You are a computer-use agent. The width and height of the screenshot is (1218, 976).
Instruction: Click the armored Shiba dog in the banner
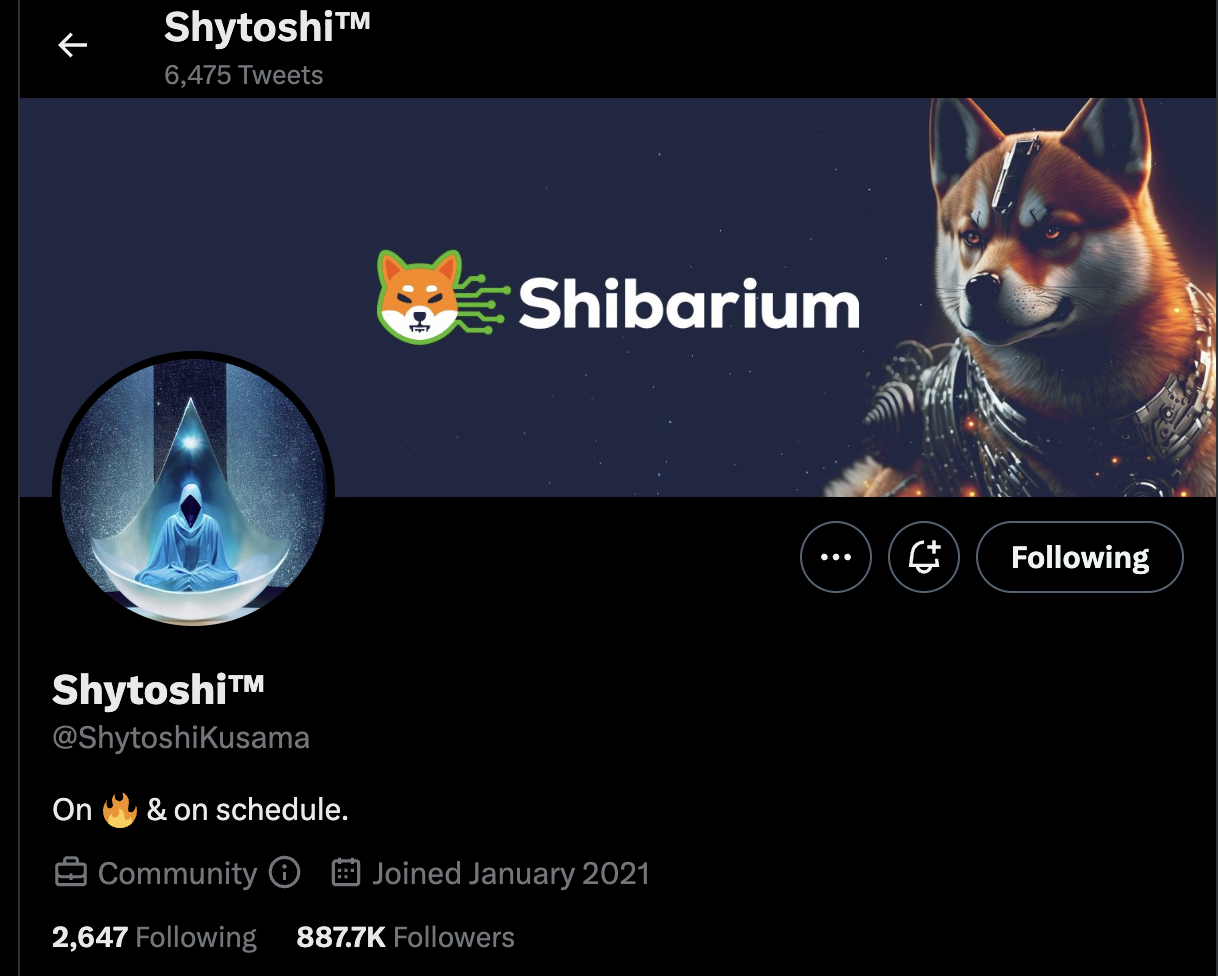tap(1040, 297)
